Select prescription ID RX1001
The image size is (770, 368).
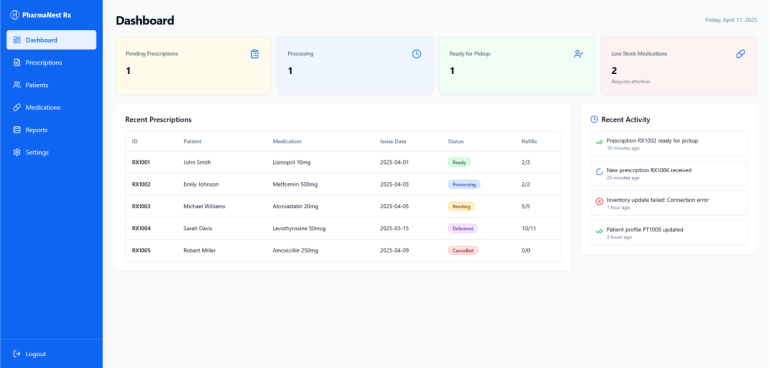coord(141,162)
